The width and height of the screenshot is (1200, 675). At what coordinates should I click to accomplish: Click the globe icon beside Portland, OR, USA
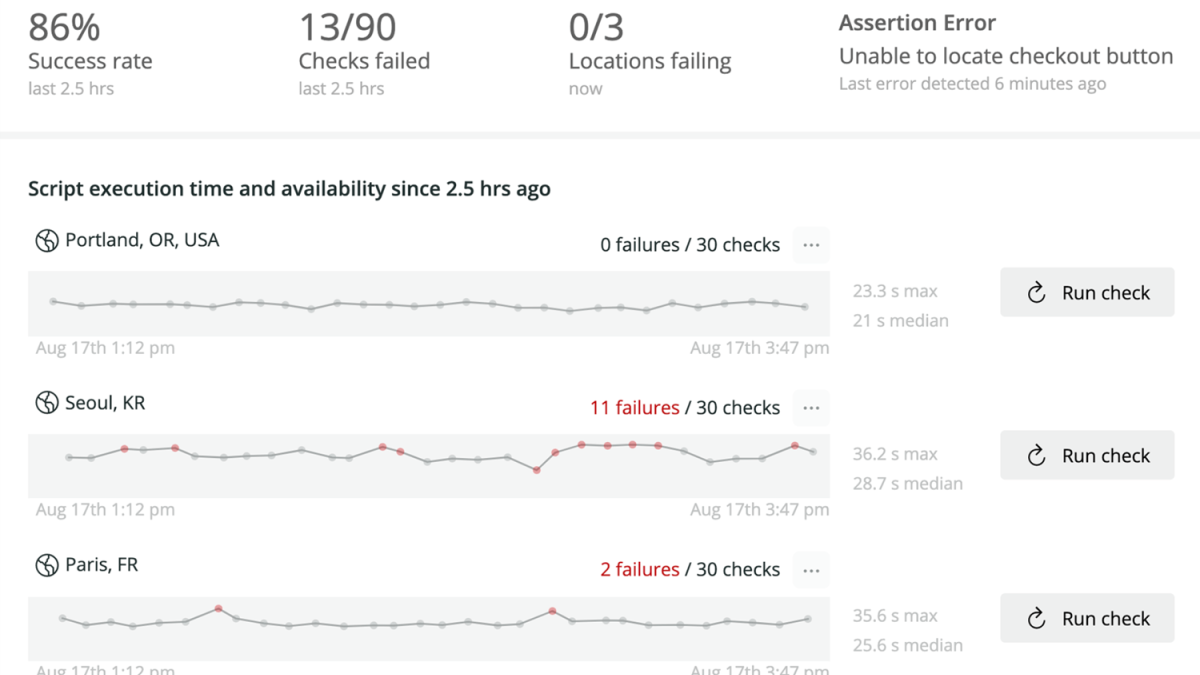46,241
